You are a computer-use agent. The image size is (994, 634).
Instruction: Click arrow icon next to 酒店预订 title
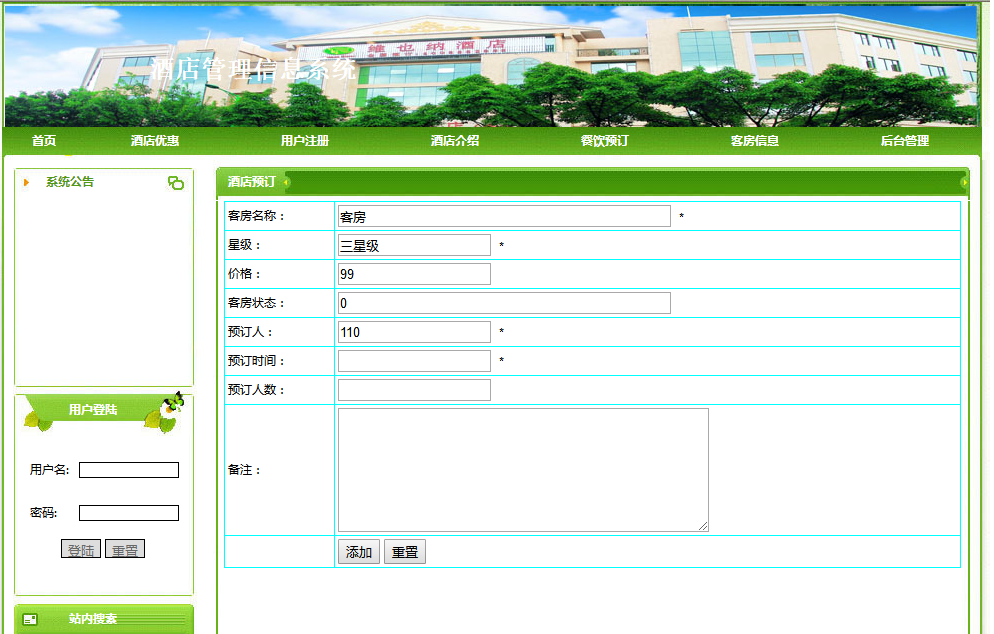(287, 183)
